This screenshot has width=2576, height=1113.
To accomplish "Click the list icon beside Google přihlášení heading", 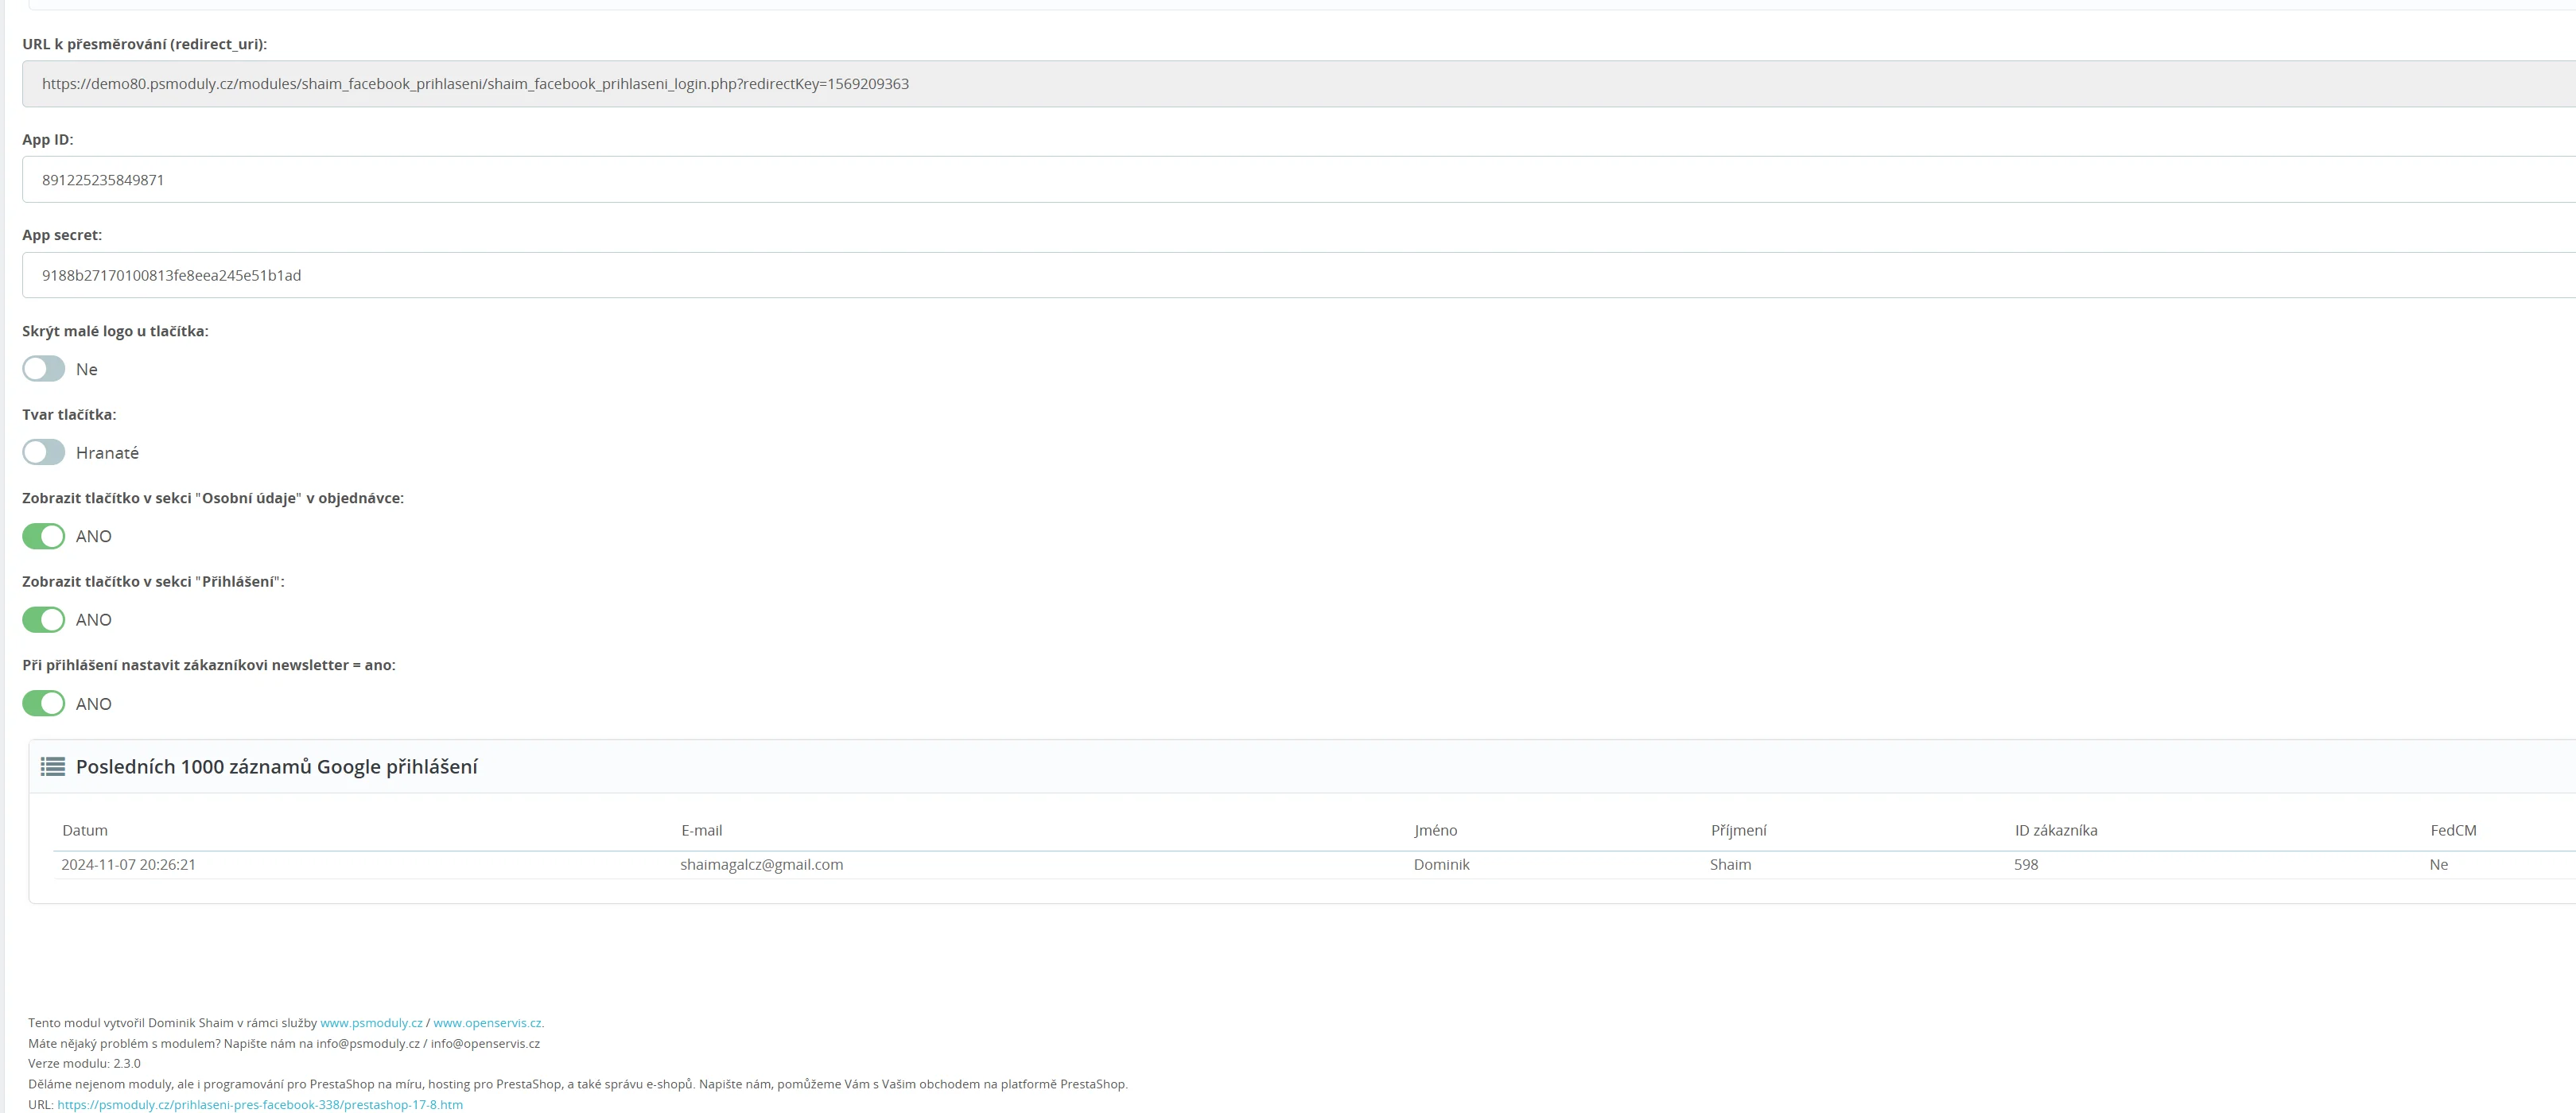I will click(53, 767).
